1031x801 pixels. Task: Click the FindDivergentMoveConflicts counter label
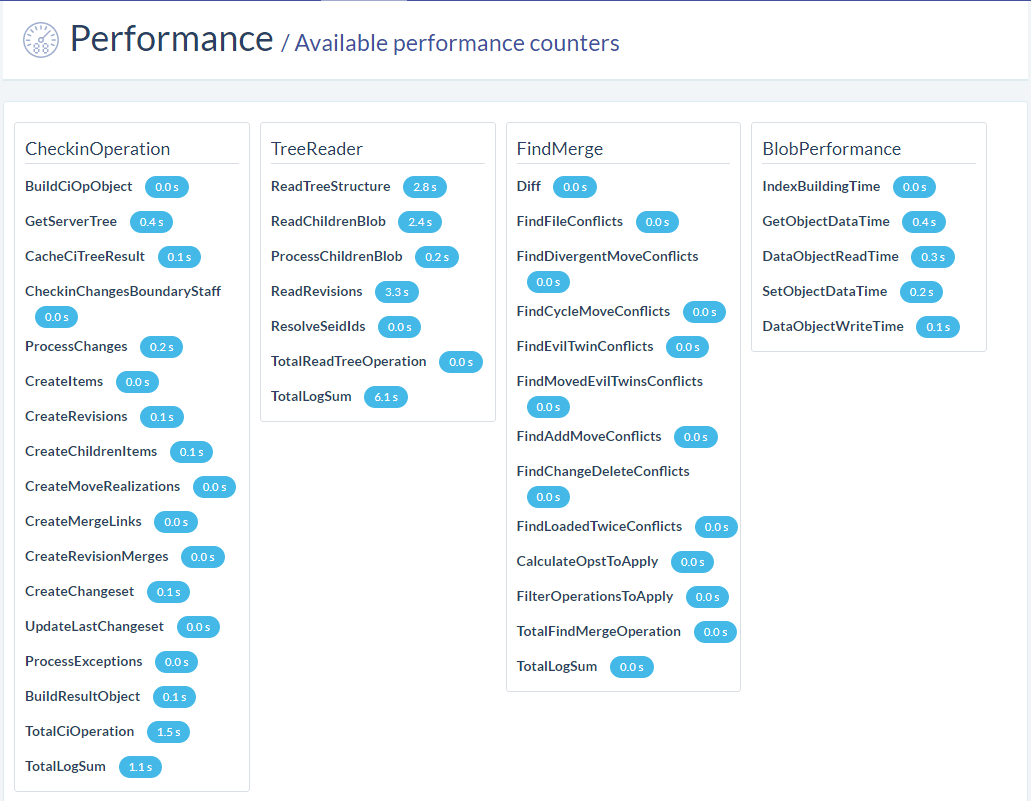tap(608, 256)
